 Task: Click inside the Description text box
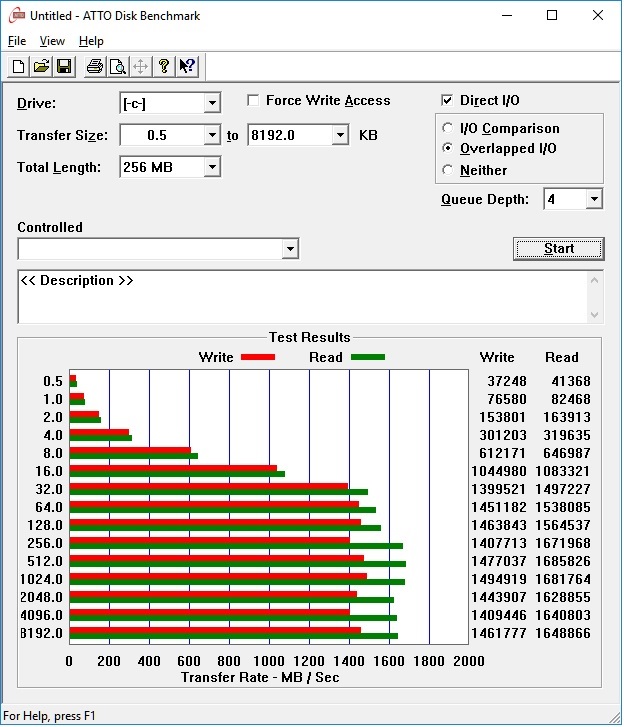coord(303,297)
